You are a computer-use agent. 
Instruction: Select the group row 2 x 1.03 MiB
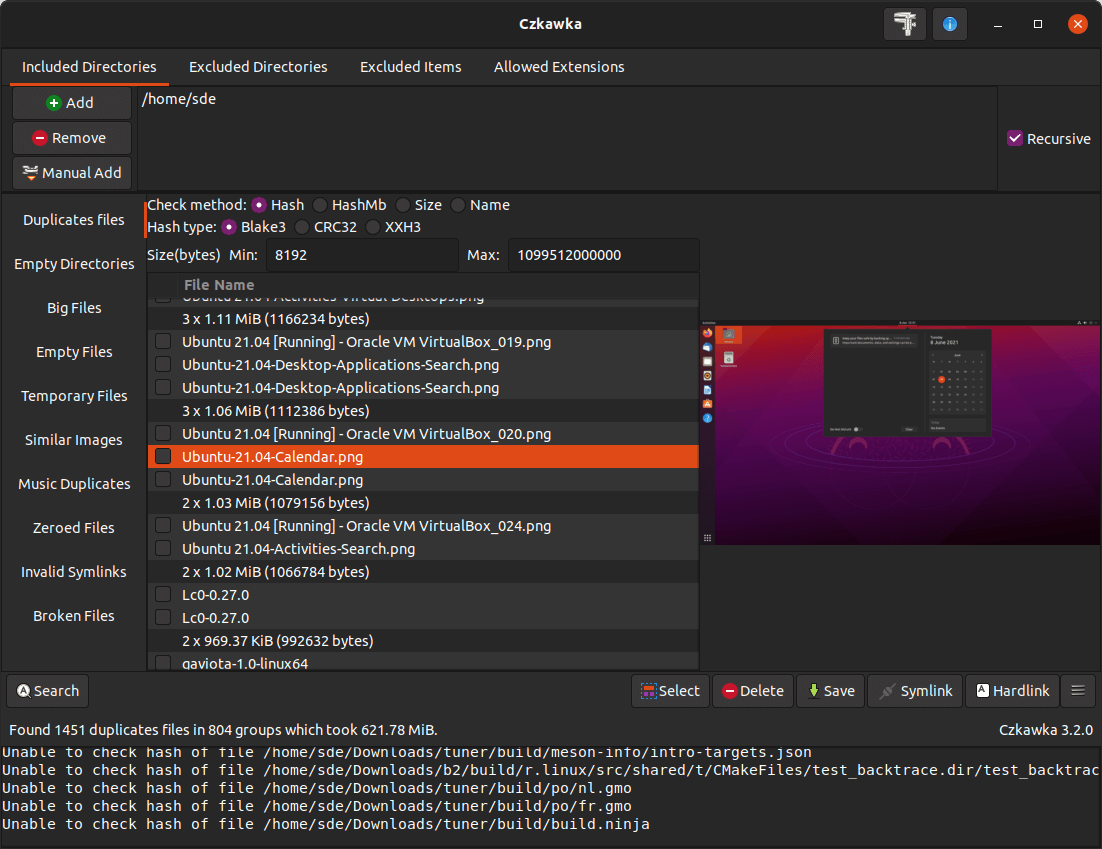(x=423, y=503)
